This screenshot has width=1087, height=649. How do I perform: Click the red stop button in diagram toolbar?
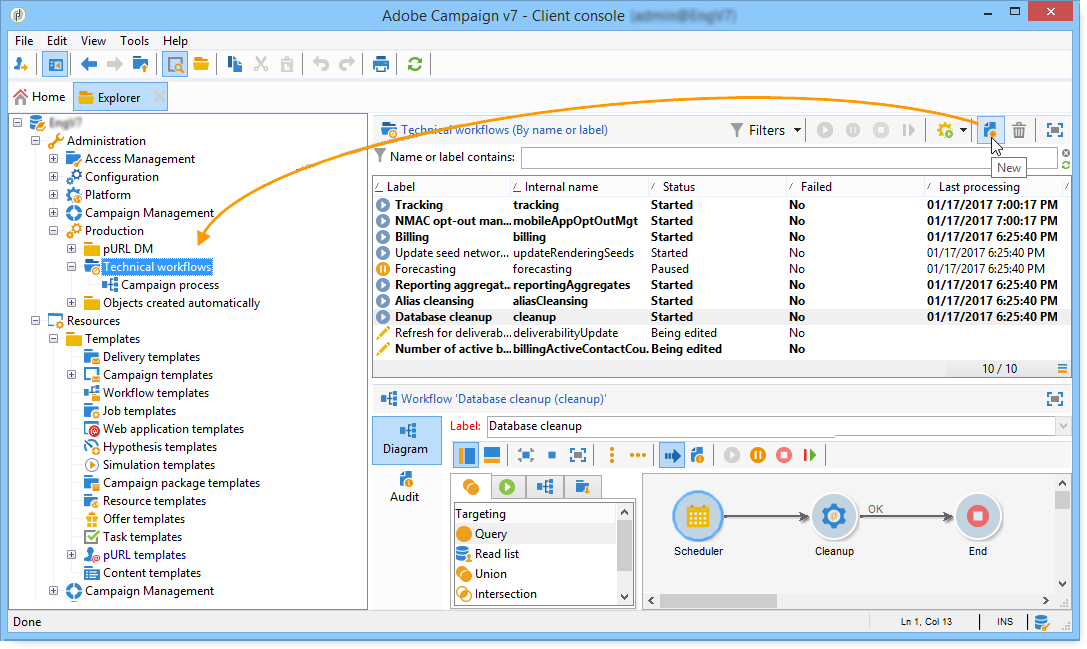(783, 455)
